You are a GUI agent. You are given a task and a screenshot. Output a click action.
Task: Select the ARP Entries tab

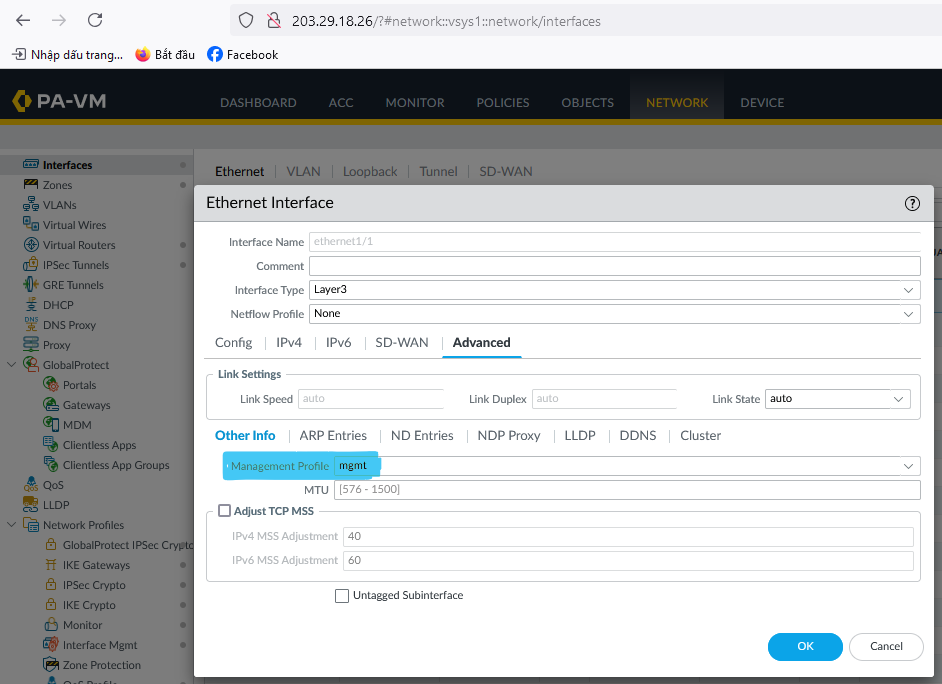(x=333, y=435)
